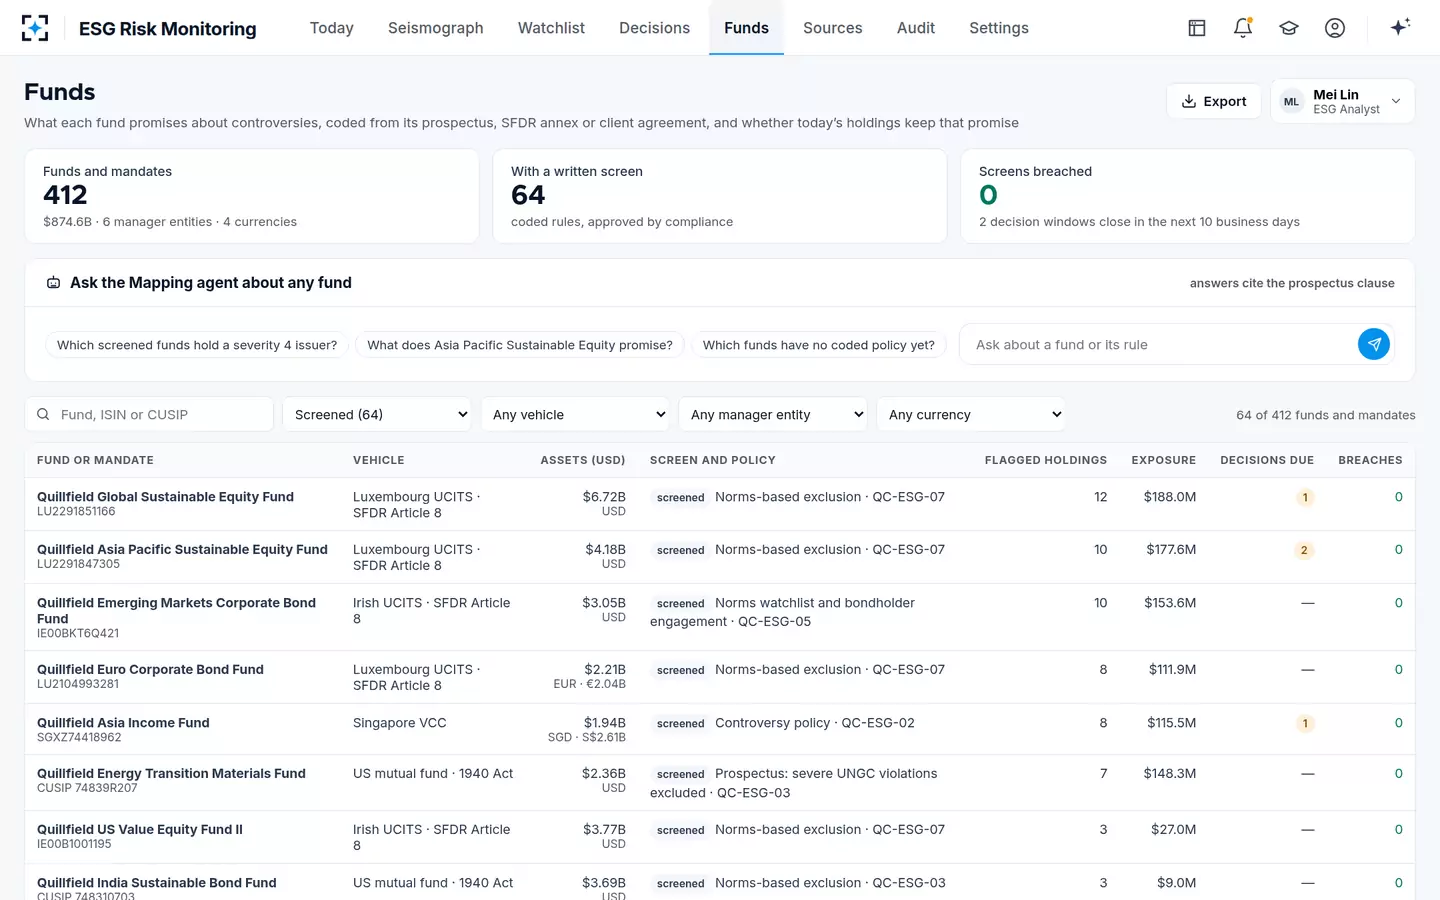
Task: Sort by Flagged Holdings column header
Action: (x=1045, y=460)
